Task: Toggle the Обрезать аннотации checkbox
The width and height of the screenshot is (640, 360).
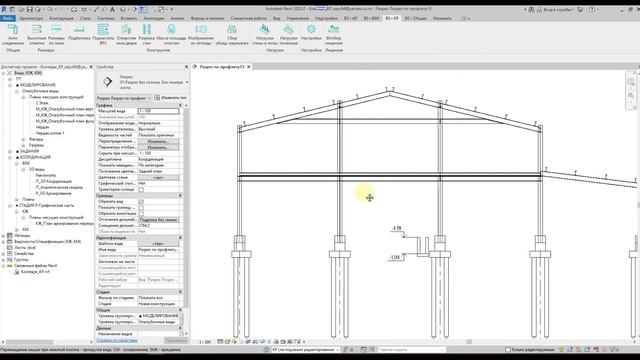Action: tap(141, 213)
